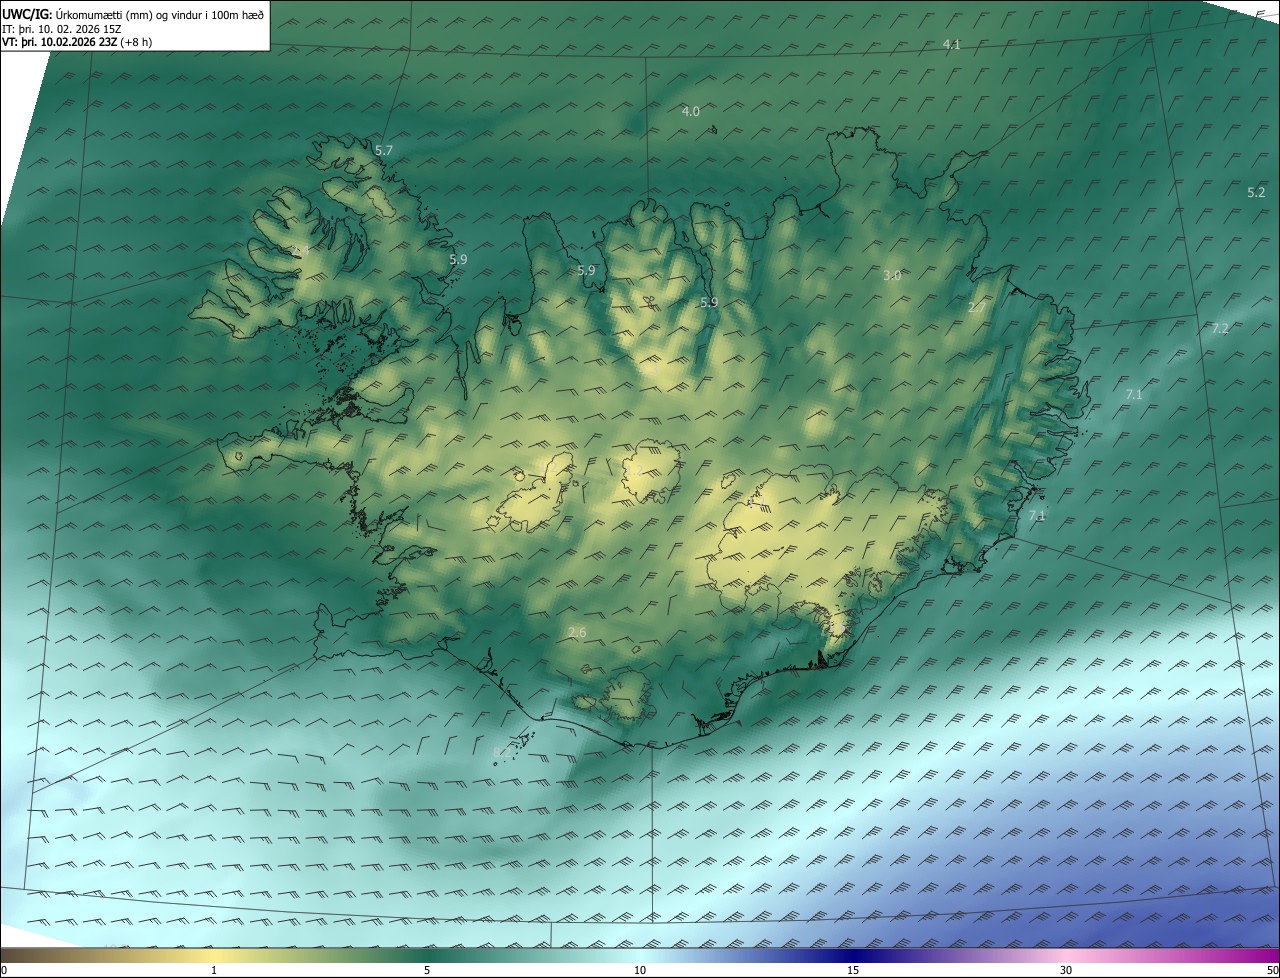The image size is (1280, 978).
Task: Click the 7.2 value on the map
Action: click(x=1220, y=328)
